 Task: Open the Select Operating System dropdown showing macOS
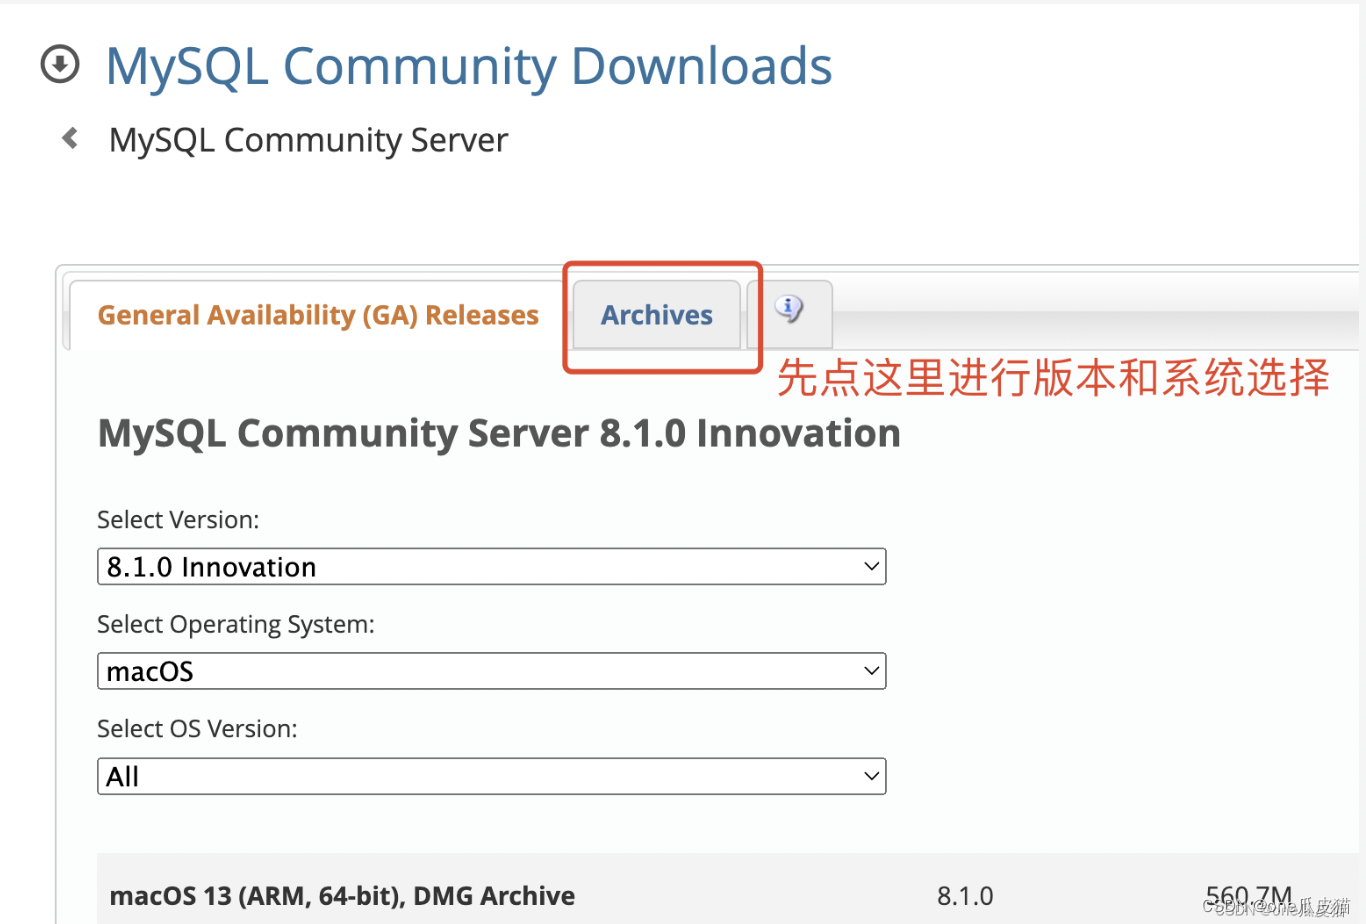click(491, 671)
